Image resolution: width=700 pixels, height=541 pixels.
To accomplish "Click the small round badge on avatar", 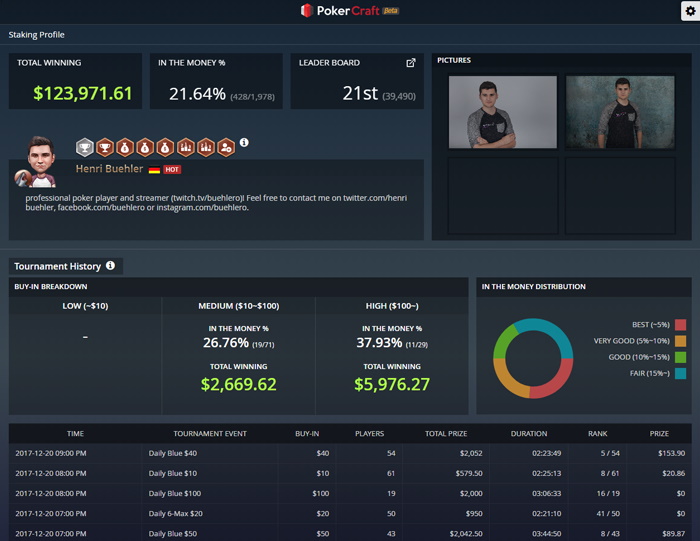I will pyautogui.click(x=22, y=178).
